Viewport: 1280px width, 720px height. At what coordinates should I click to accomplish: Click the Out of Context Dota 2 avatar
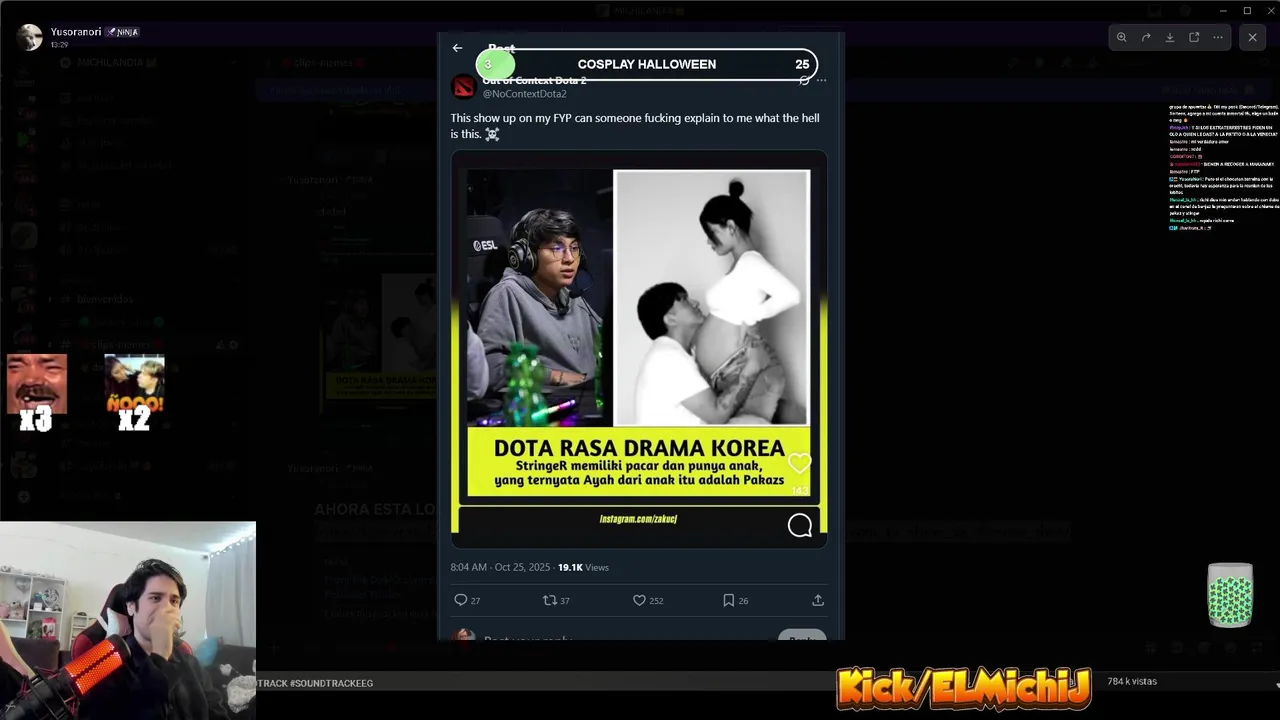tap(463, 87)
